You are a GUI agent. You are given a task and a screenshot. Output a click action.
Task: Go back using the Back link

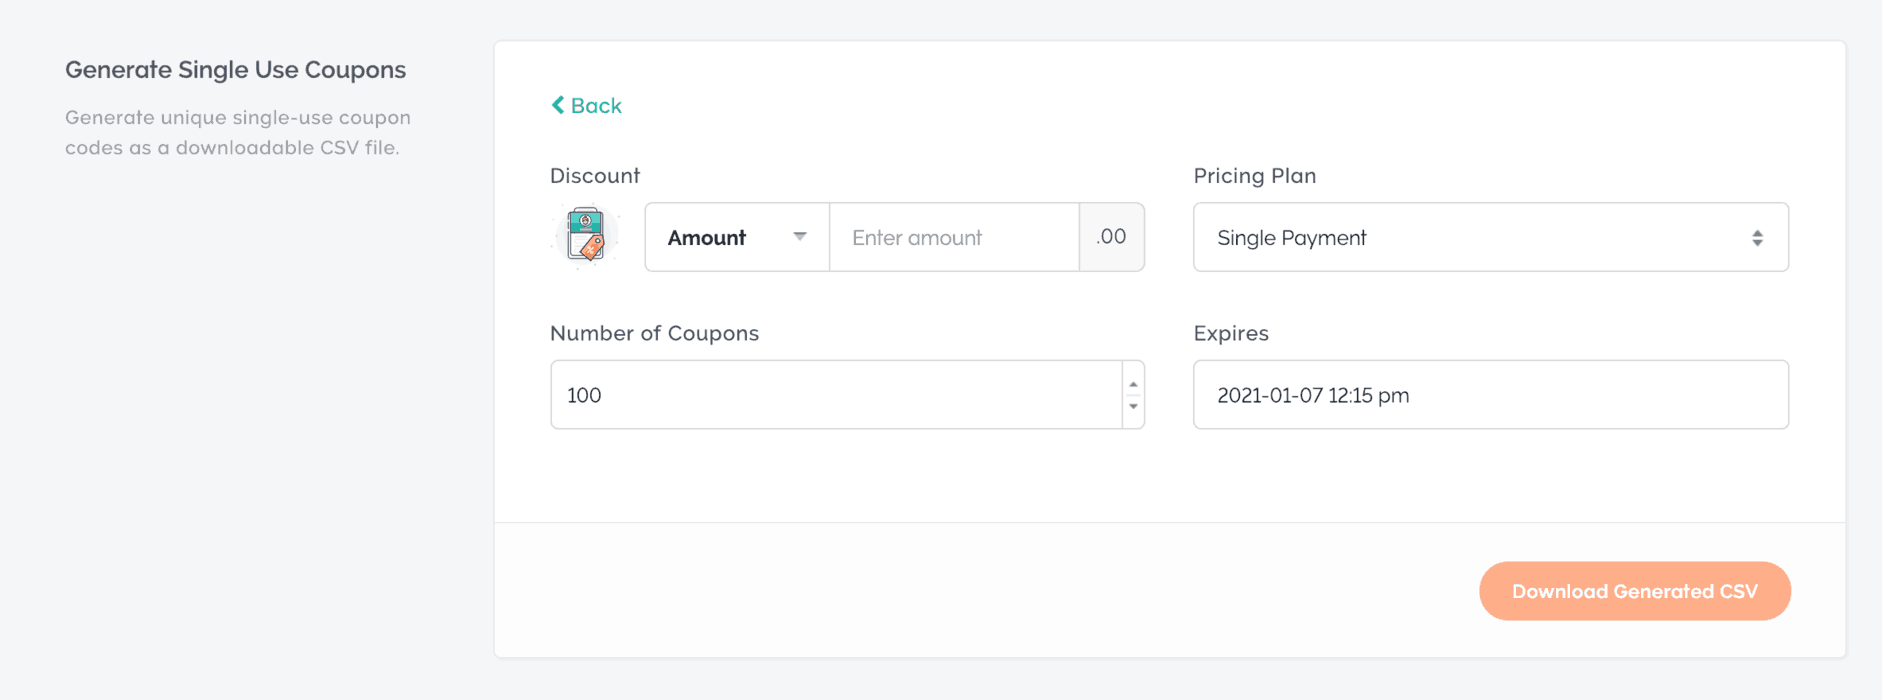(x=586, y=105)
